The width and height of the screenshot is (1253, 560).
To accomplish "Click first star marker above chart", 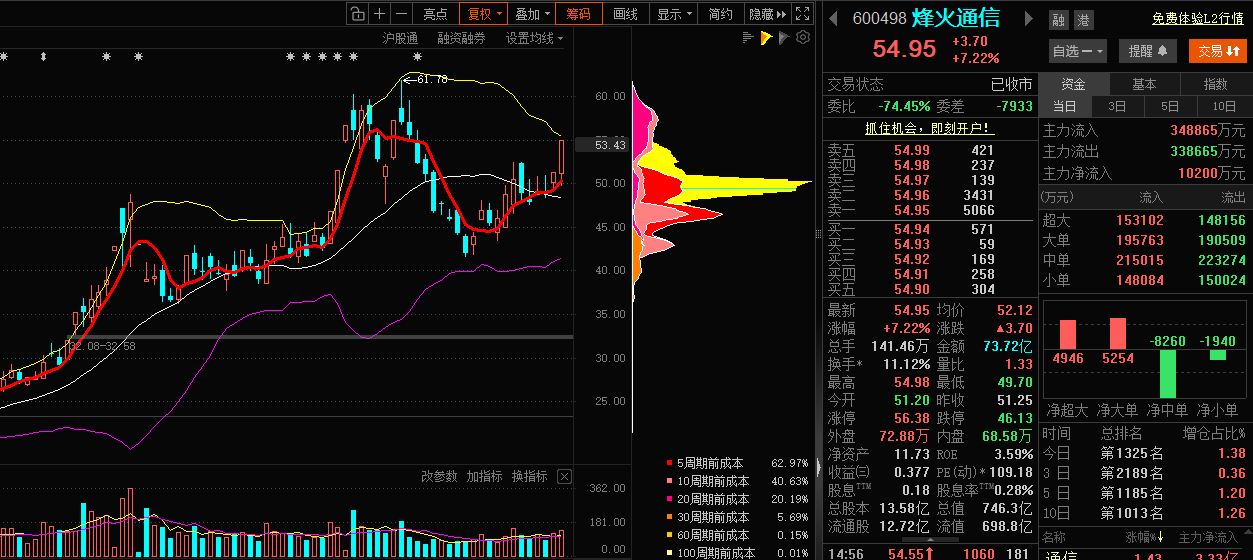I will tap(4, 57).
